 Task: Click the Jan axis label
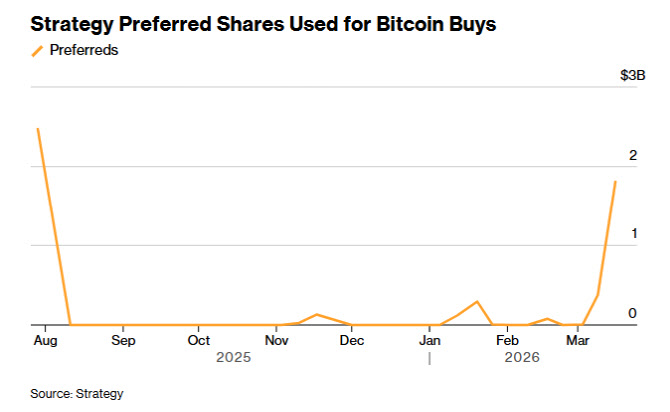[x=429, y=341]
